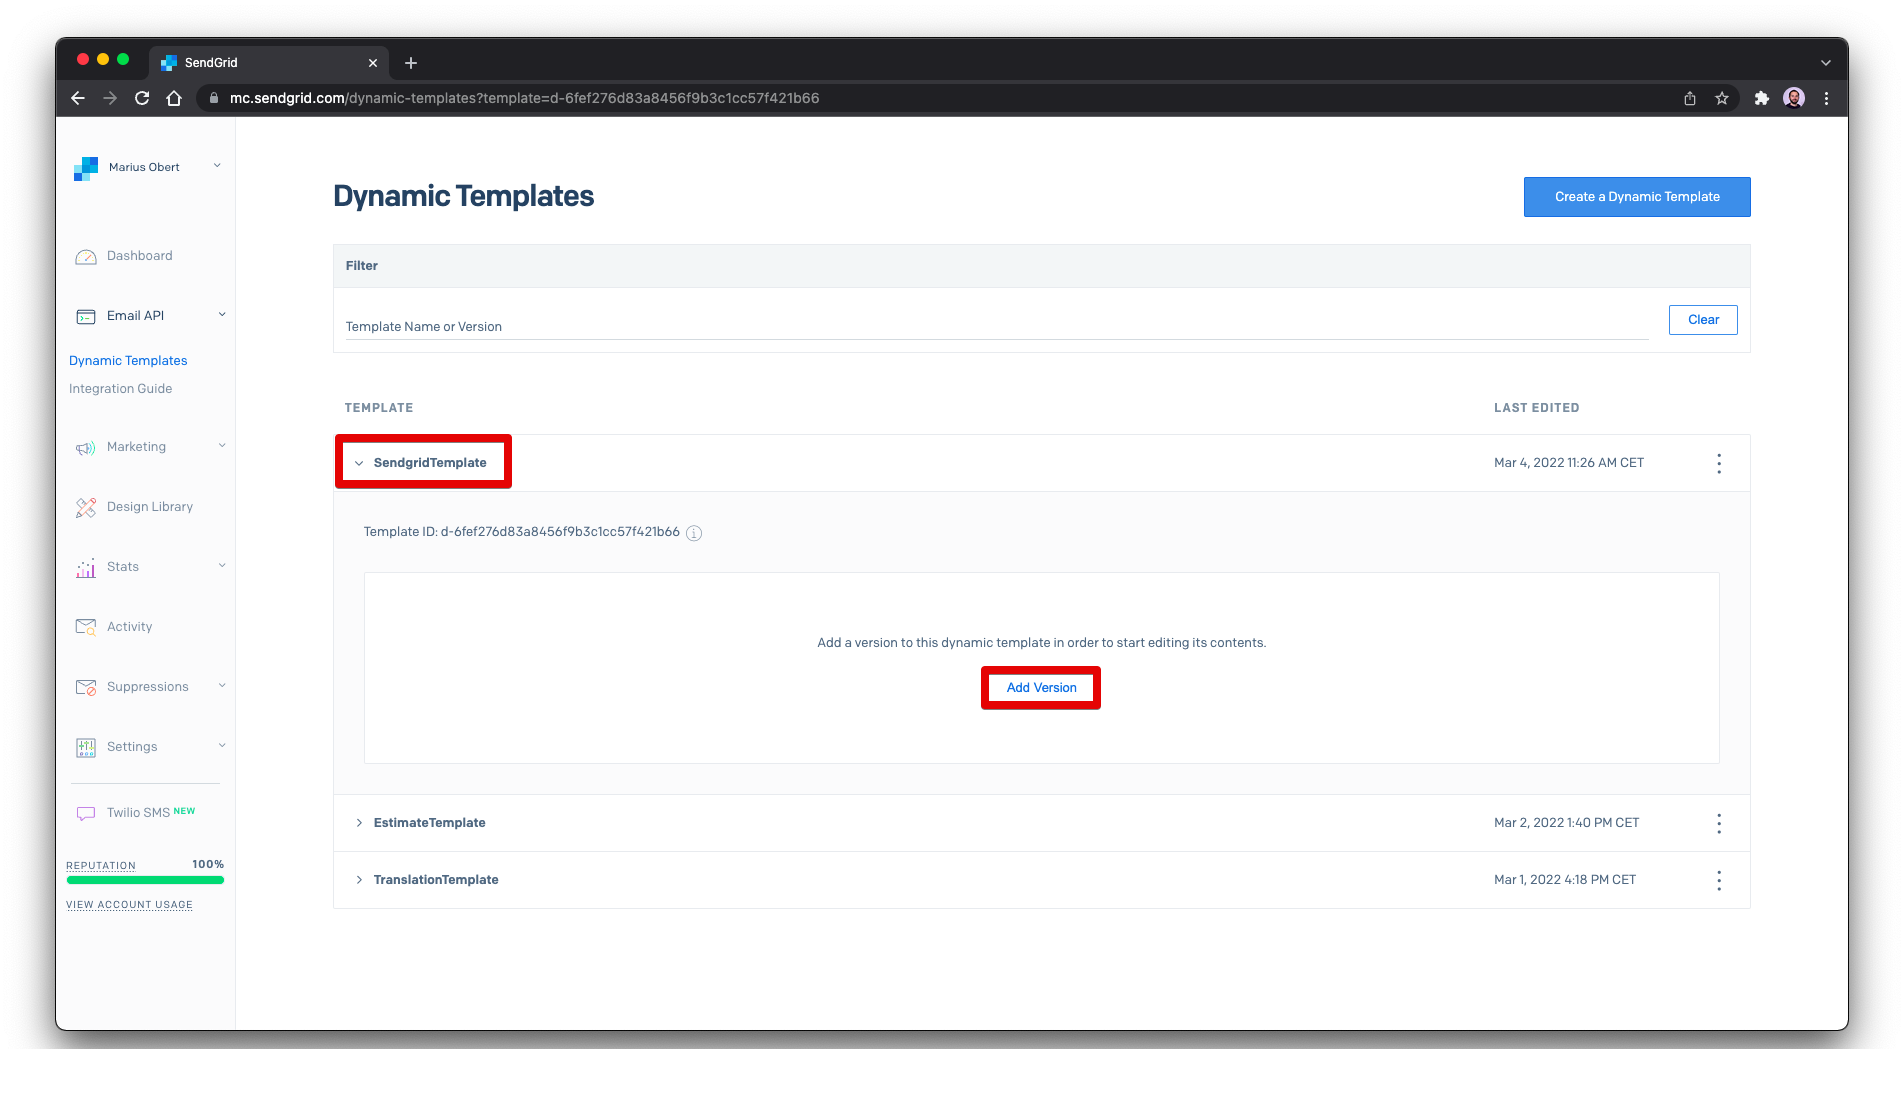Viewport: 1904px width, 1104px height.
Task: Bookmark page with star icon
Action: tap(1722, 98)
